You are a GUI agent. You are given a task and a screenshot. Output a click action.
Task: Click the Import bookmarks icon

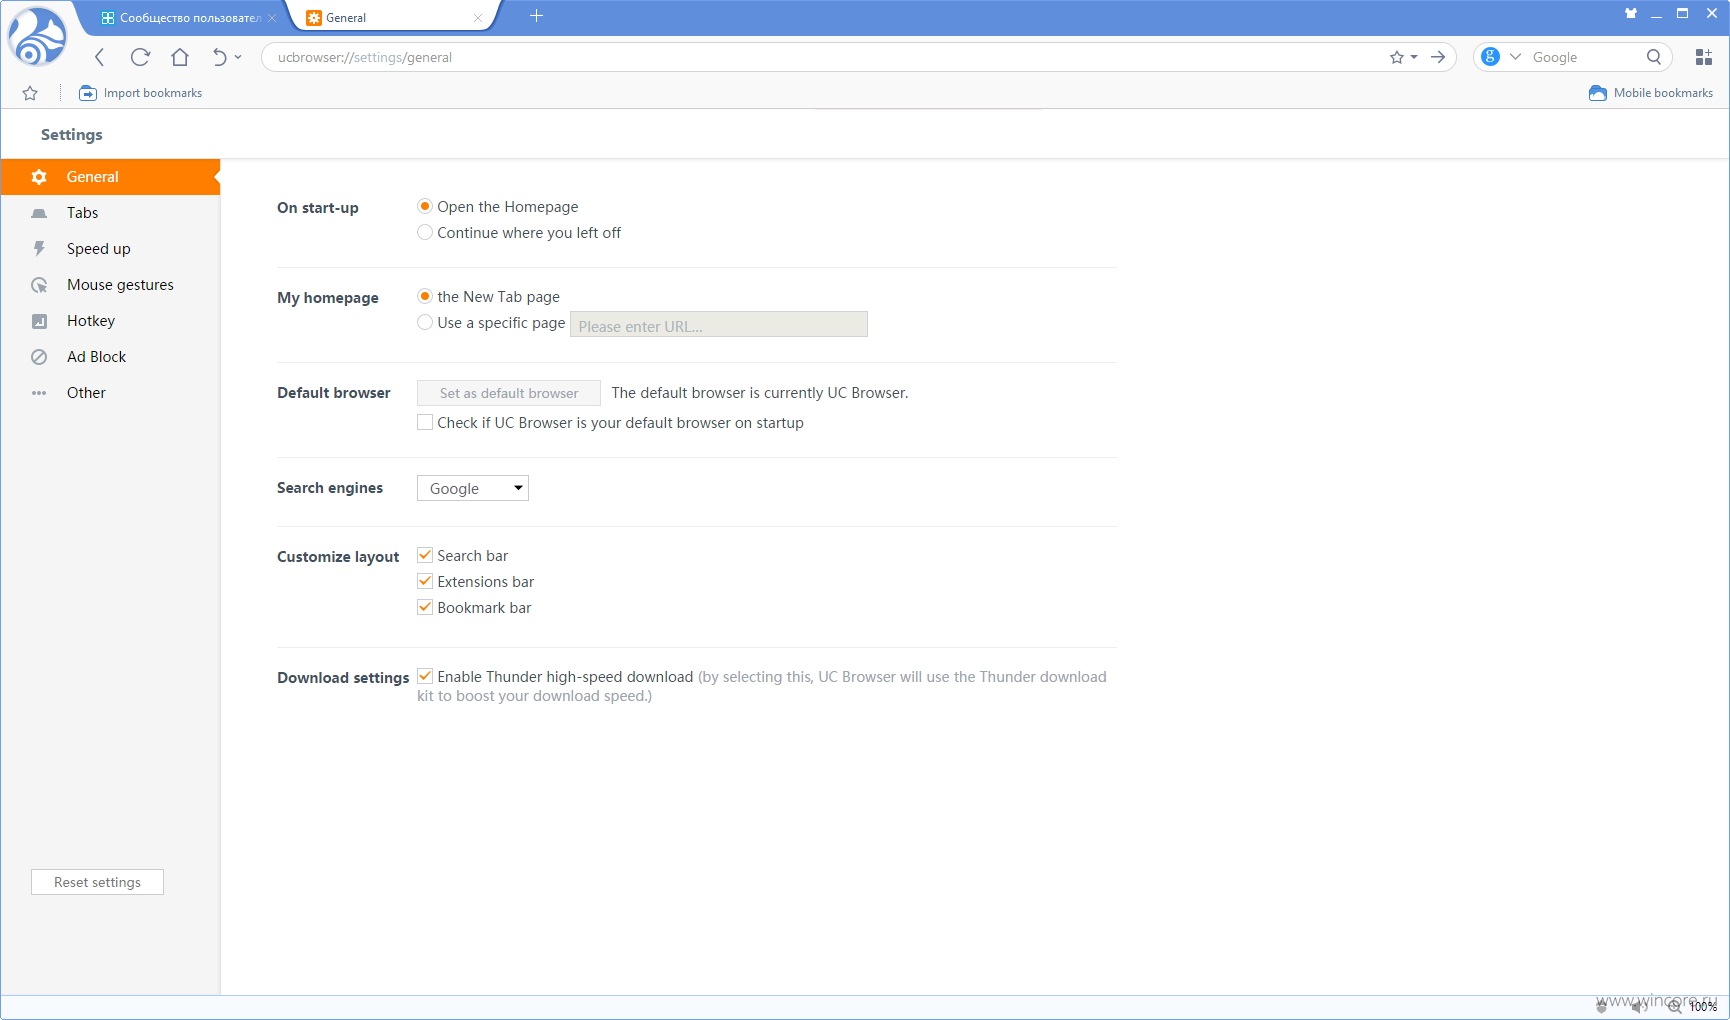pos(88,93)
